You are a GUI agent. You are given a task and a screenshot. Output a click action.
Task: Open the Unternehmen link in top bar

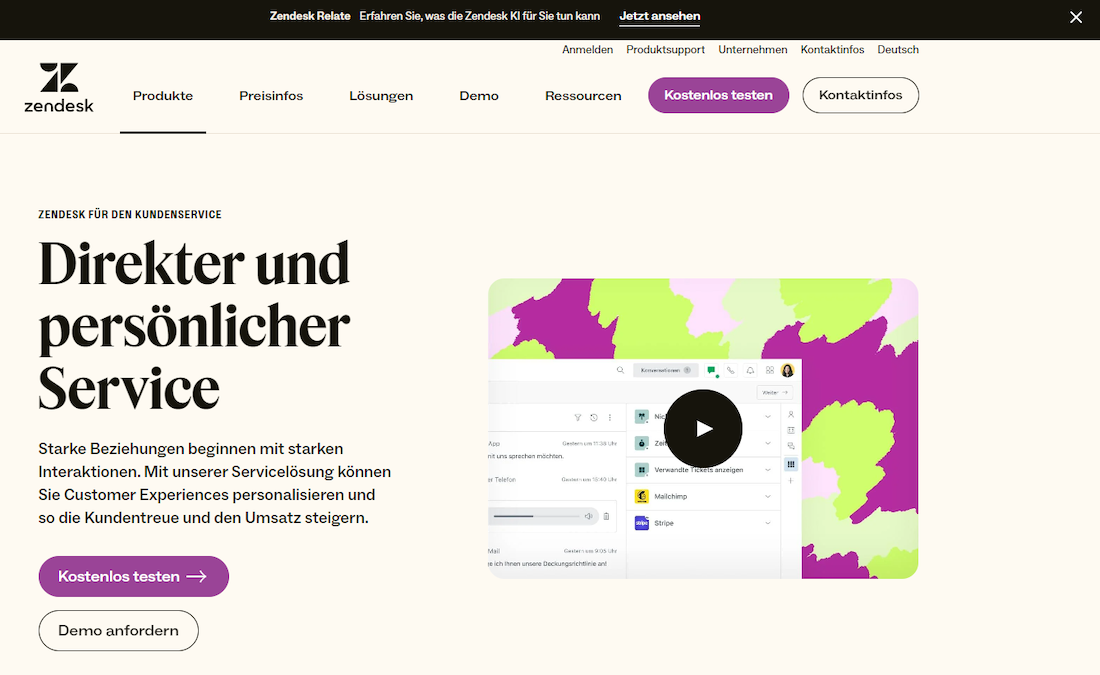tap(753, 50)
